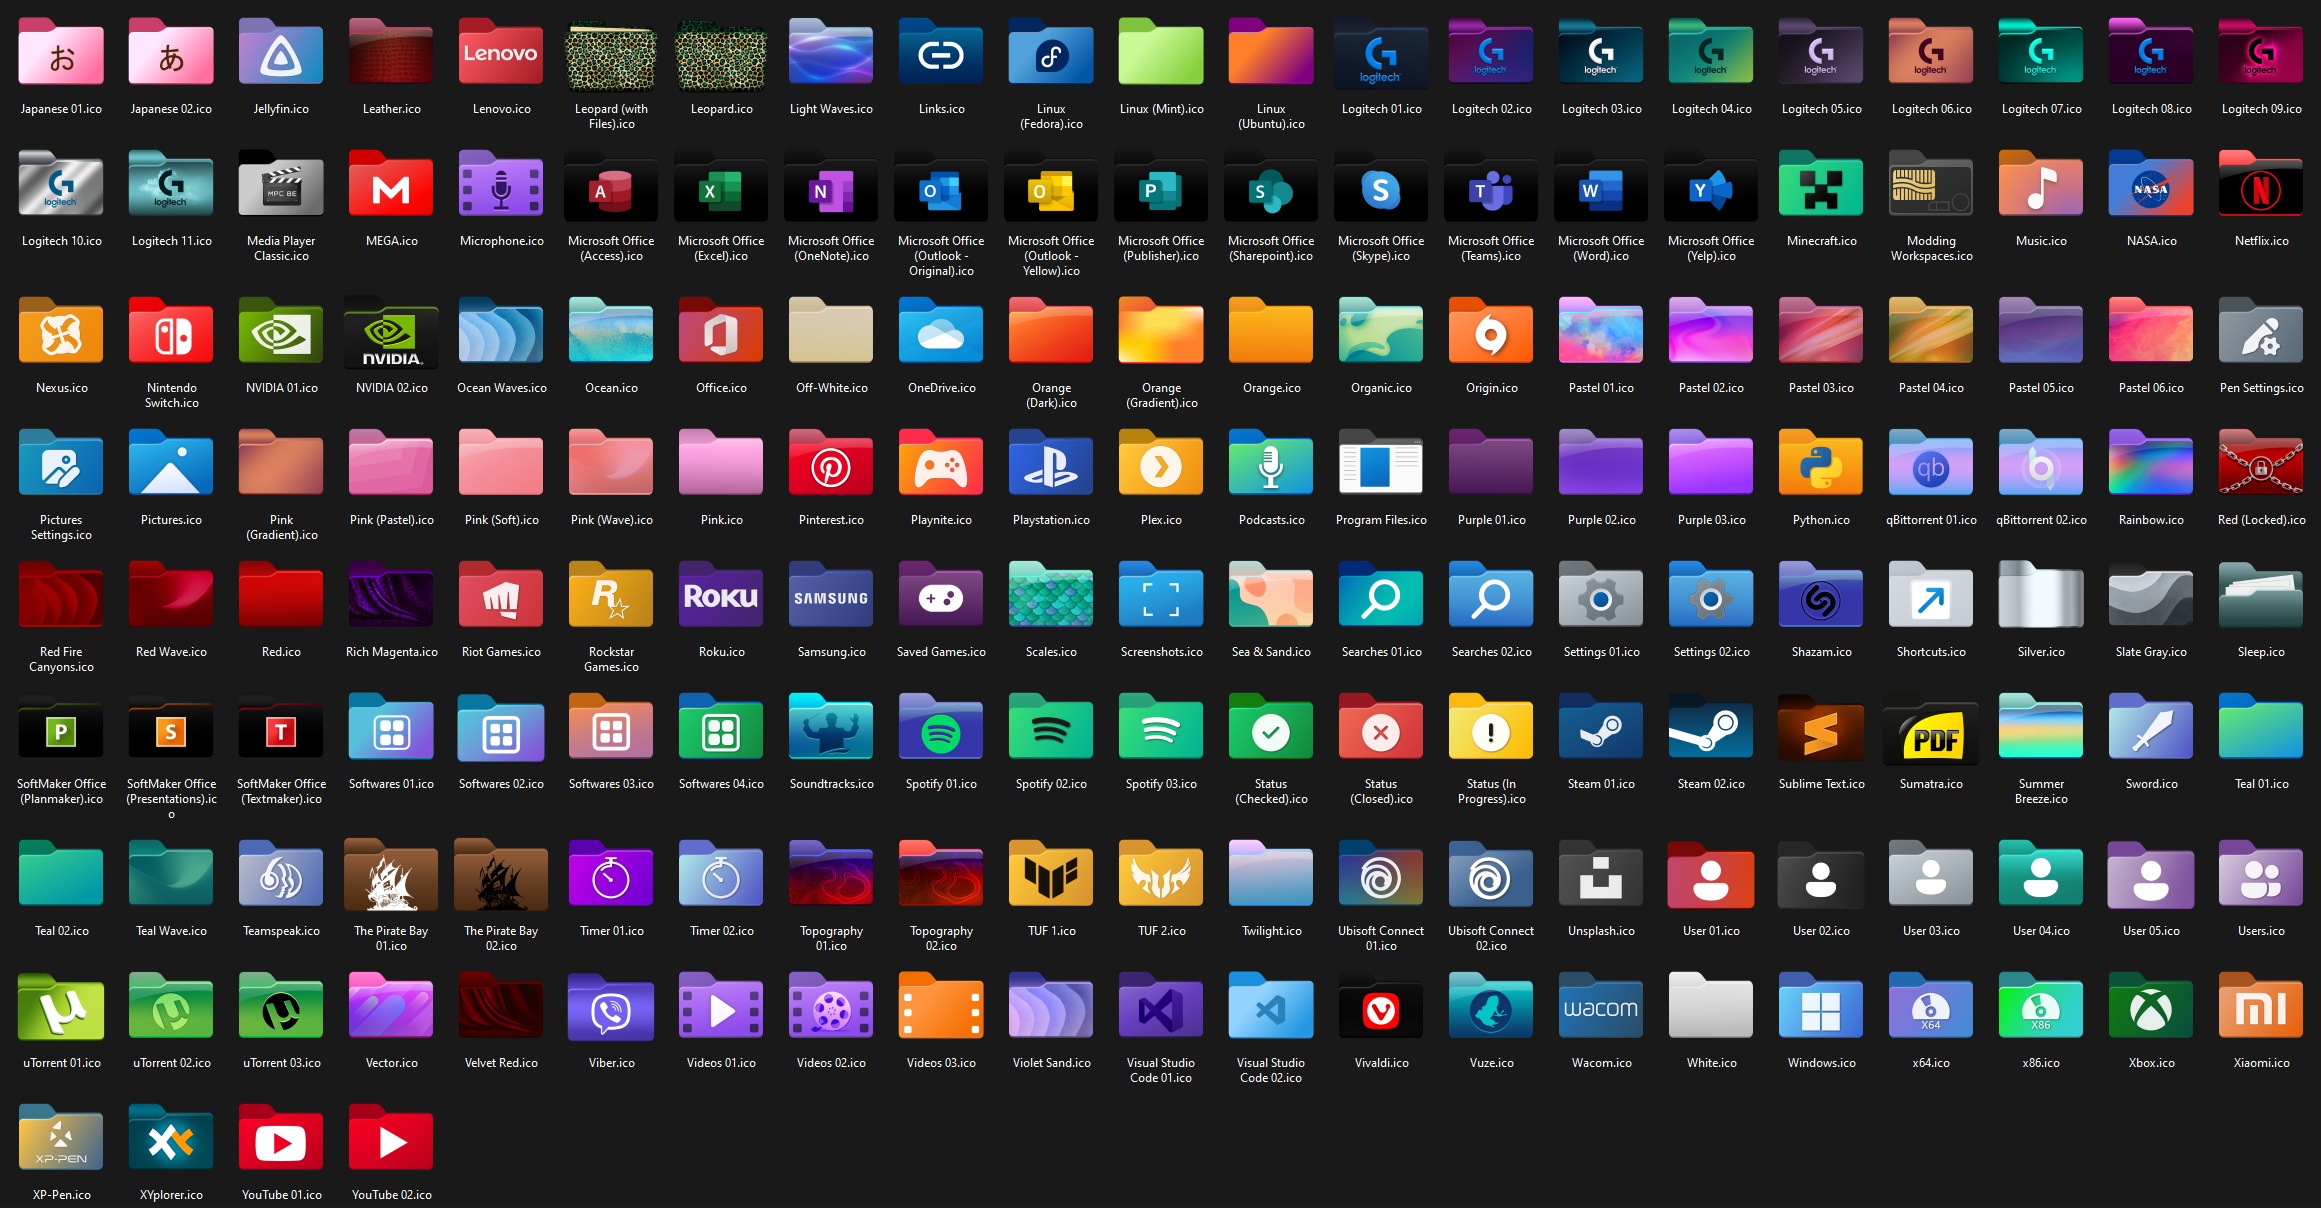Open the Nintendo Switch.ico icon

pyautogui.click(x=171, y=334)
